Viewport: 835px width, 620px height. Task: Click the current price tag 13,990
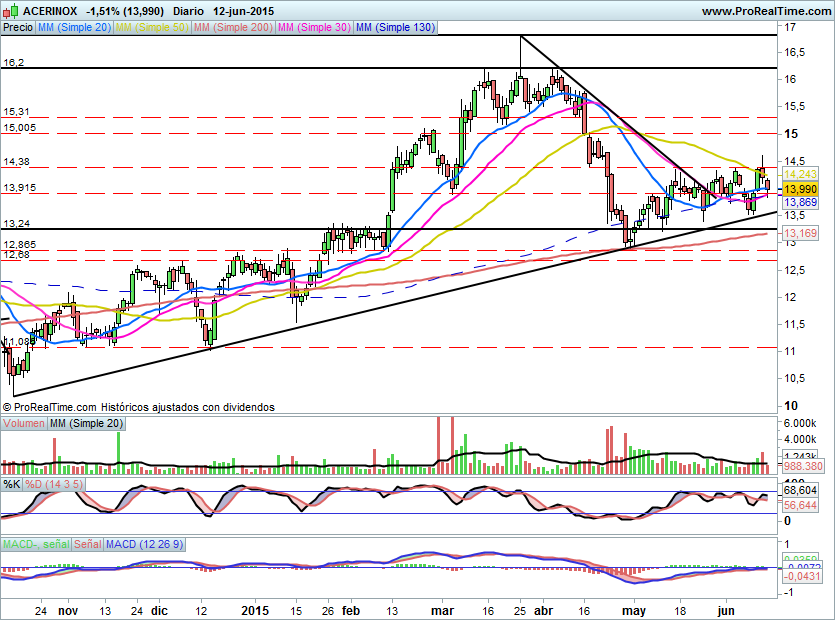800,188
